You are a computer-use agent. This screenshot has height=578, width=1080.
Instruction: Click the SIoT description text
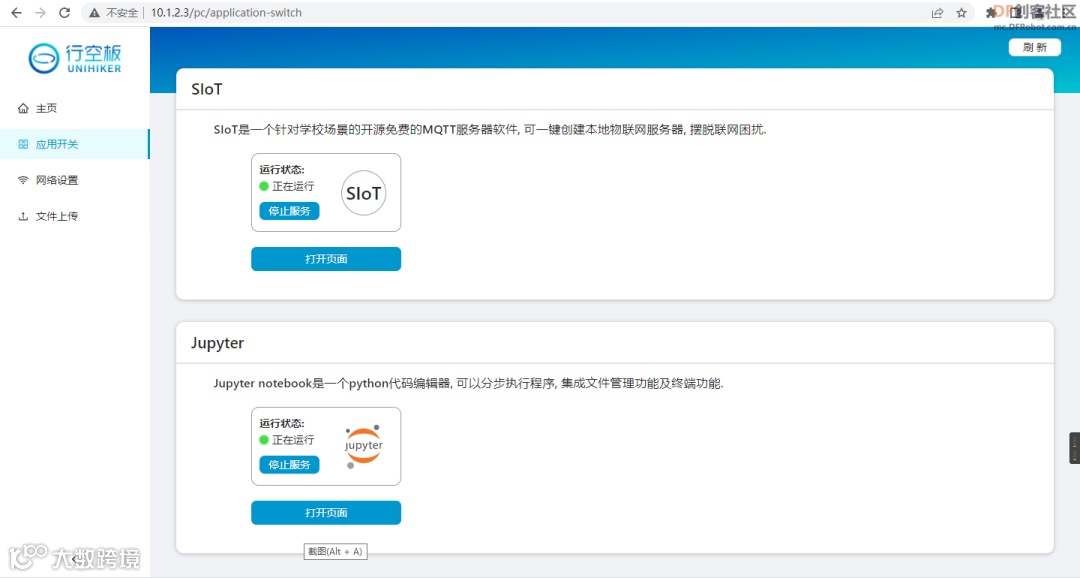[x=490, y=130]
